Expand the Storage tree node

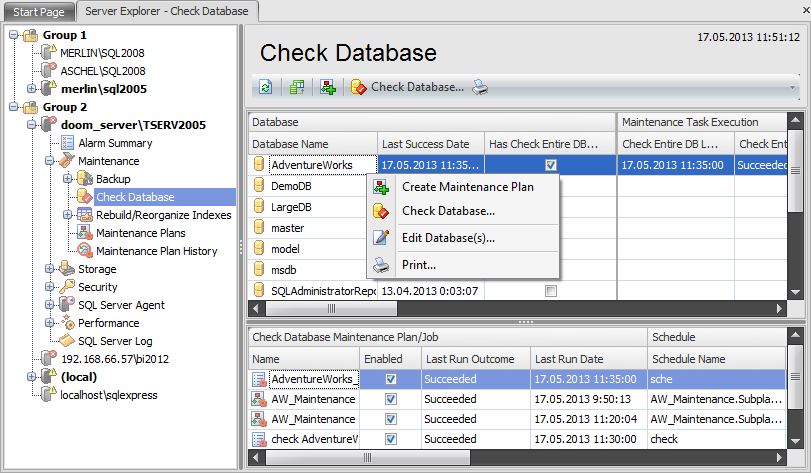pyautogui.click(x=50, y=269)
